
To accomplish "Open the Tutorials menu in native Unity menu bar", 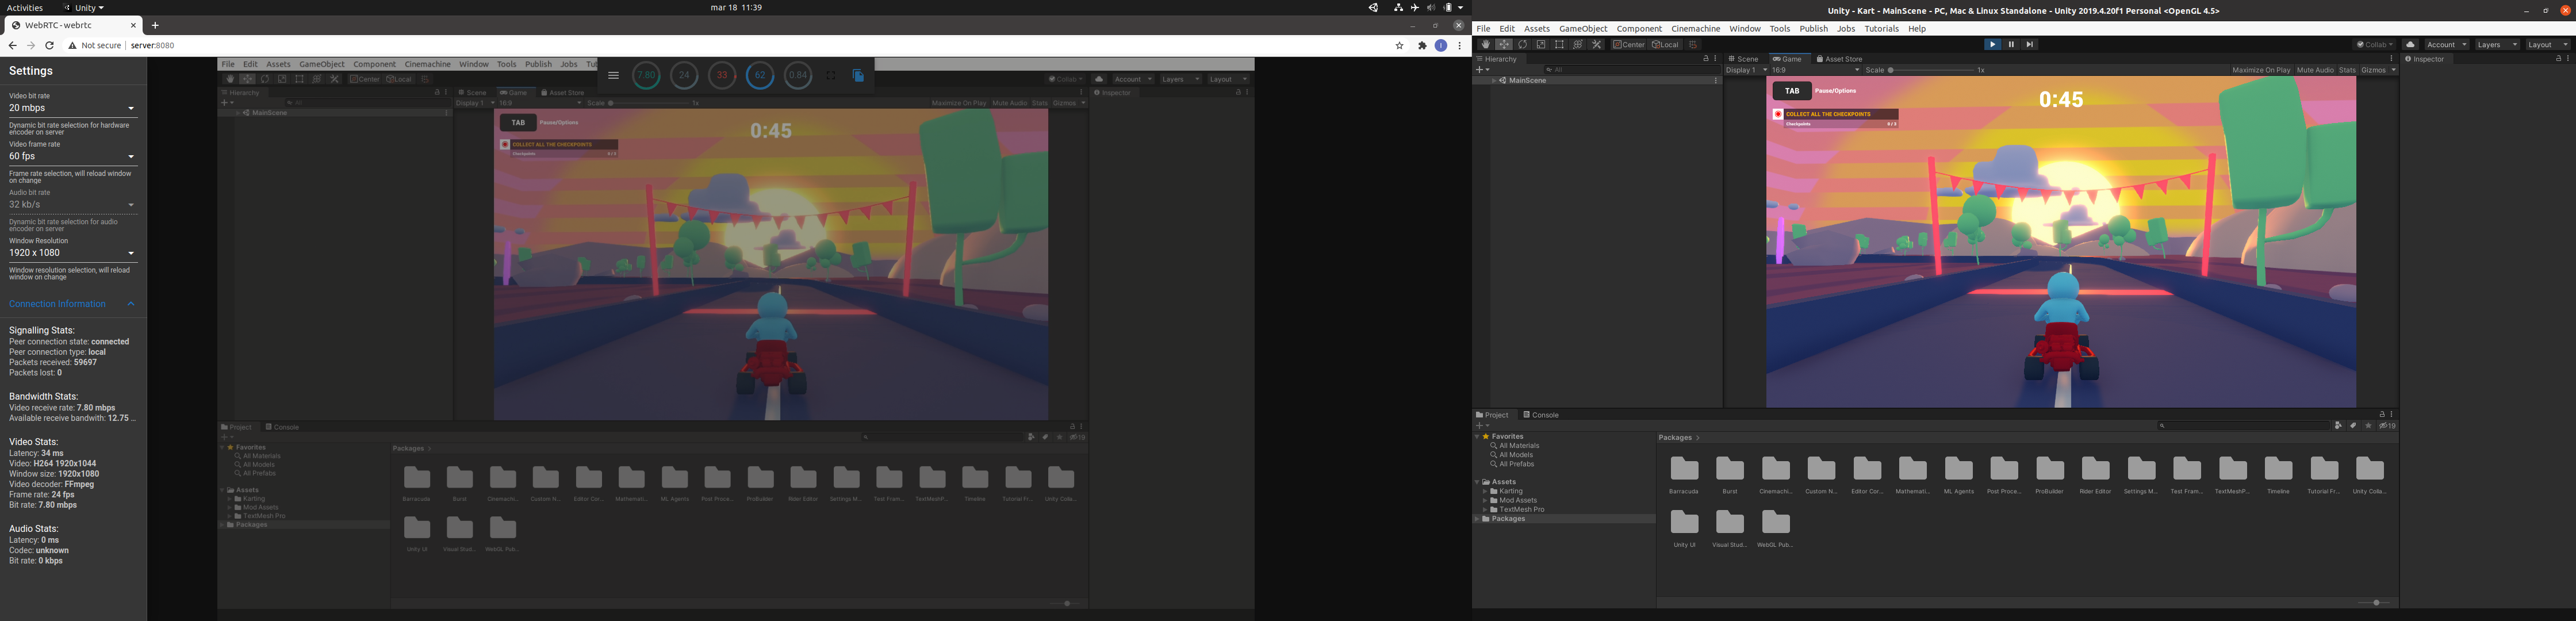I will tap(1881, 29).
